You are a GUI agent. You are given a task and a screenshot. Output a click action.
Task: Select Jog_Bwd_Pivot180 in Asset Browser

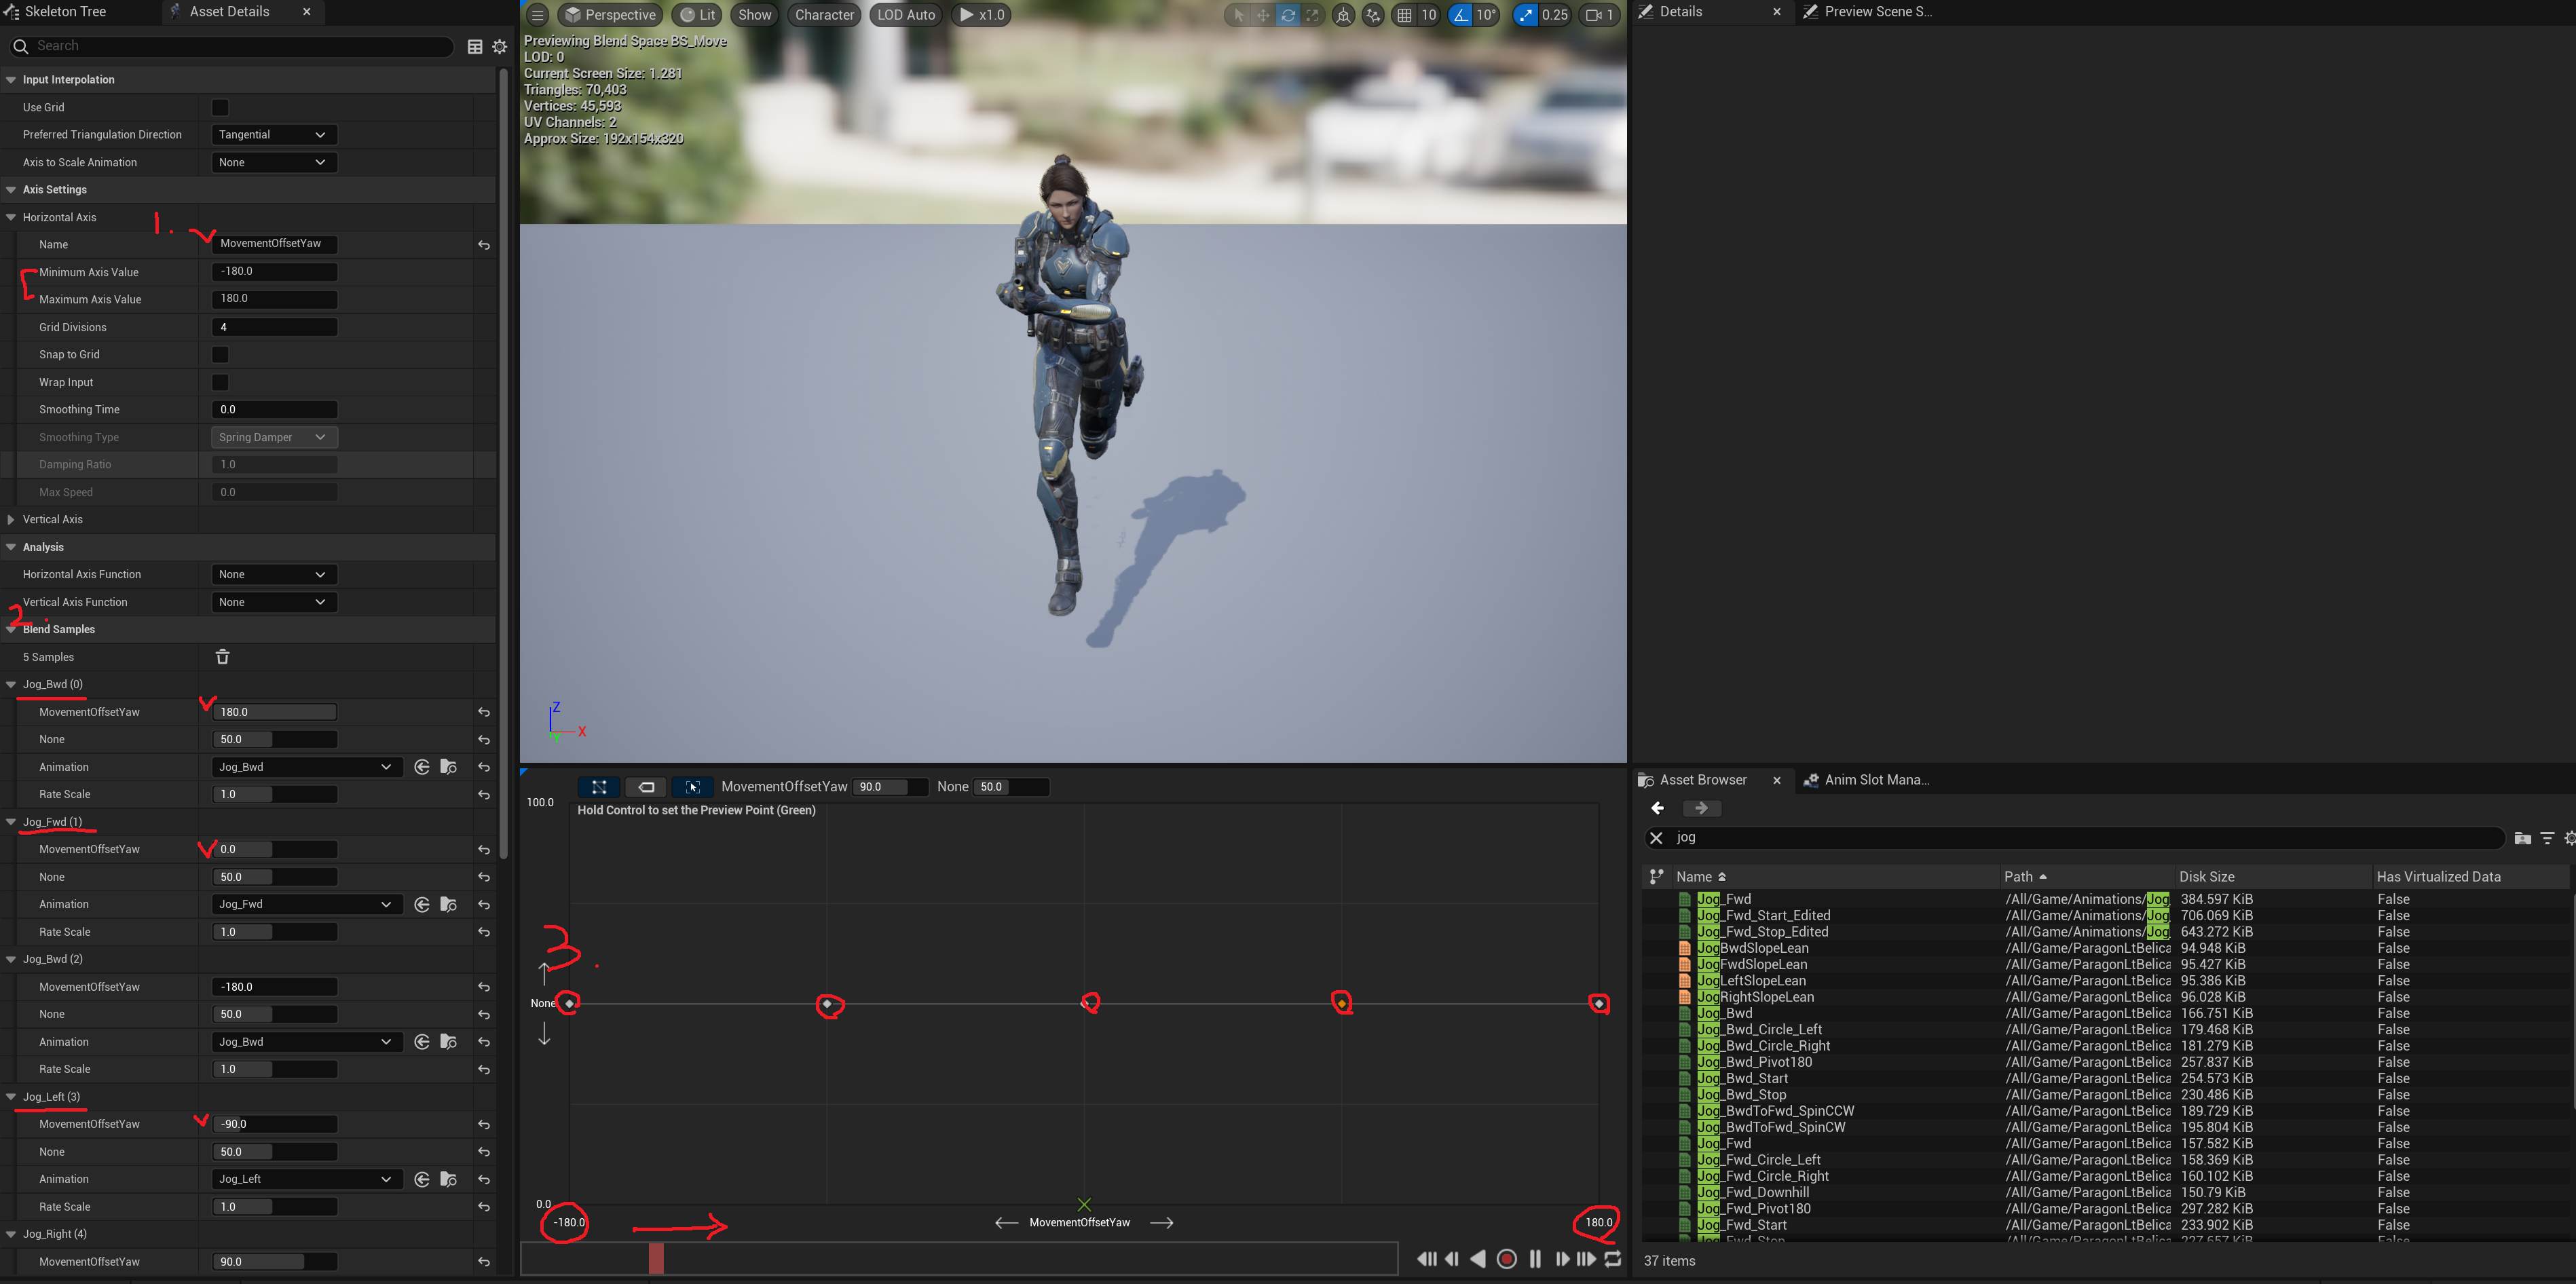pos(1754,1062)
